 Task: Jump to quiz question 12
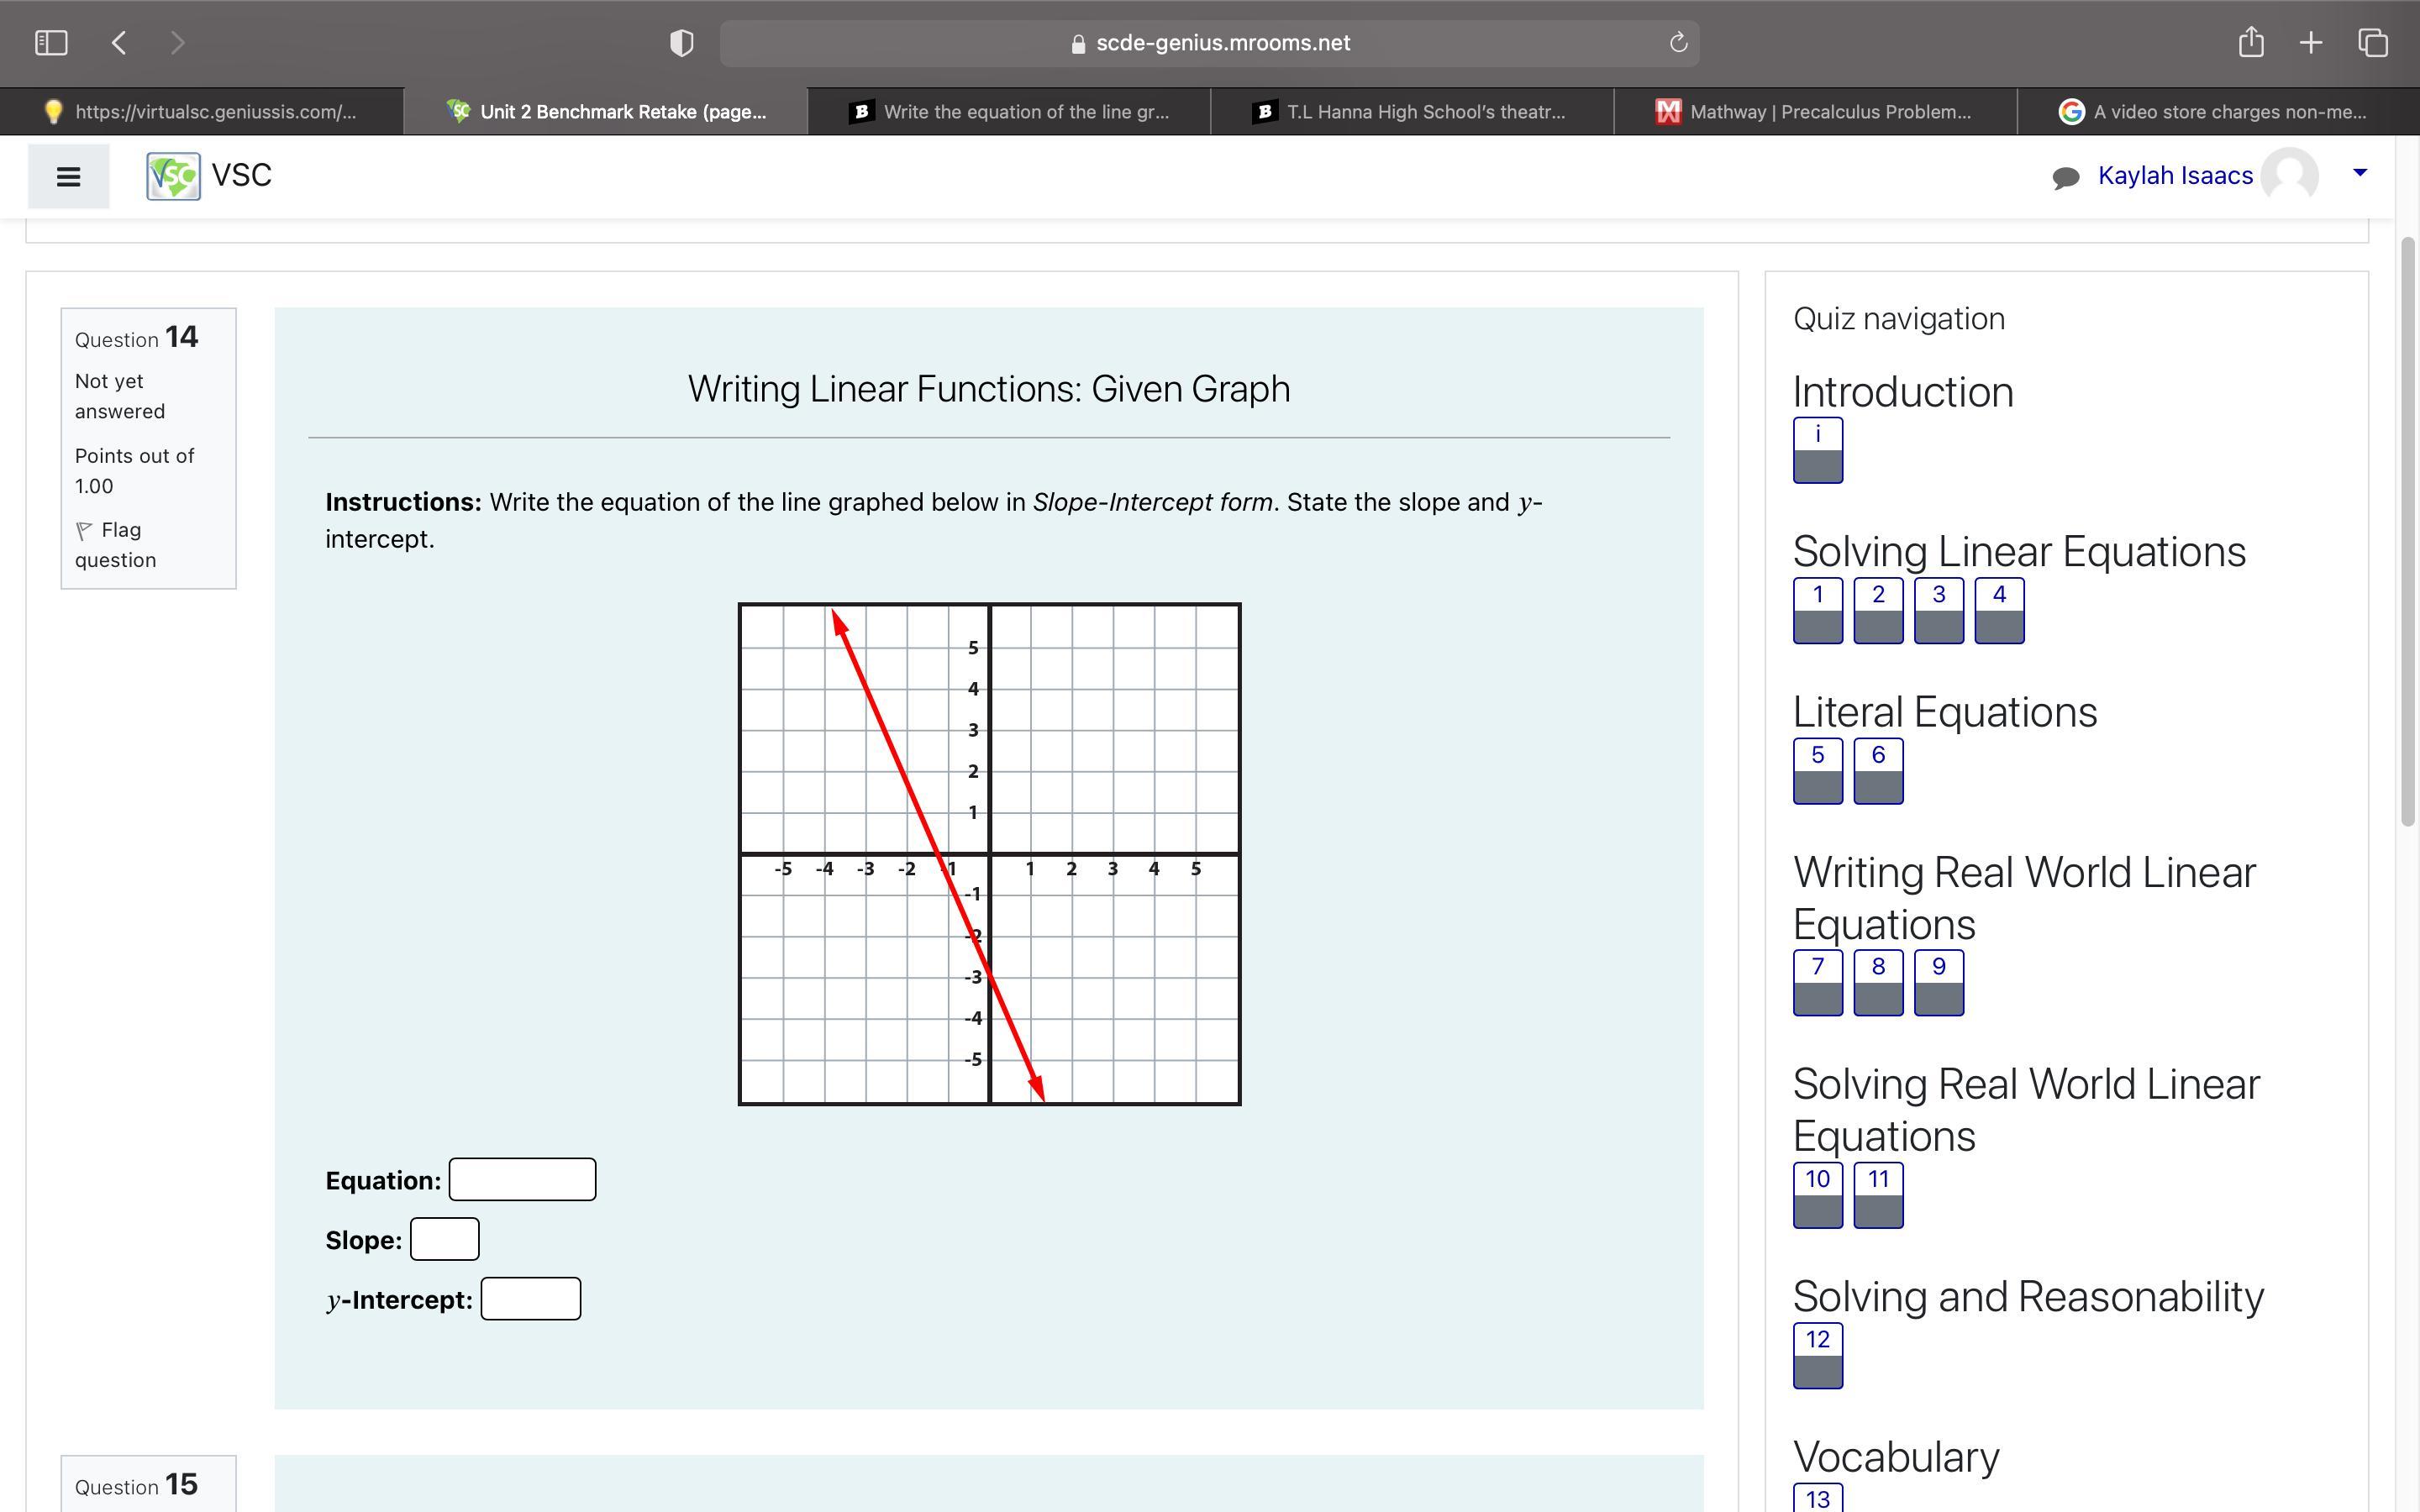[x=1817, y=1355]
